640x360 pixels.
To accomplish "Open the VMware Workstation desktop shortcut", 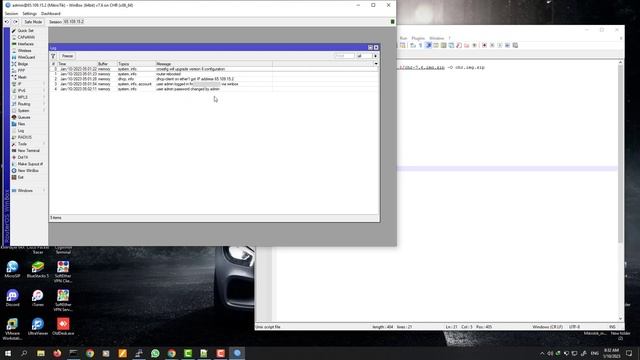I will pyautogui.click(x=12, y=329).
